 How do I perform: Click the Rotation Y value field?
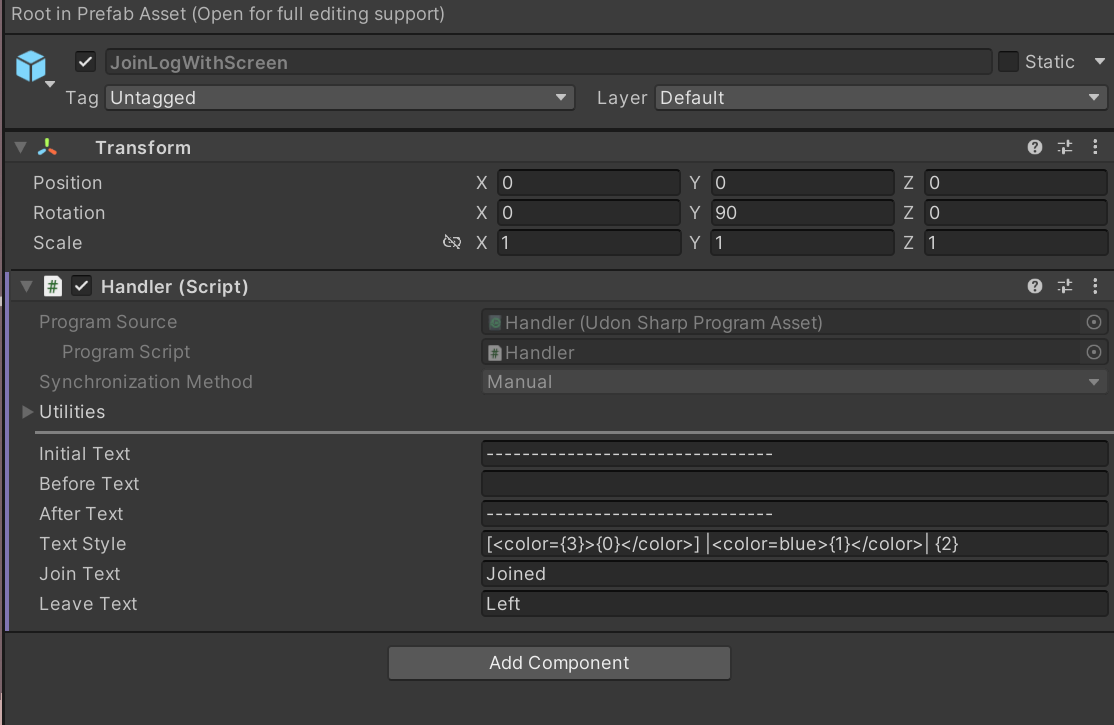pyautogui.click(x=802, y=213)
